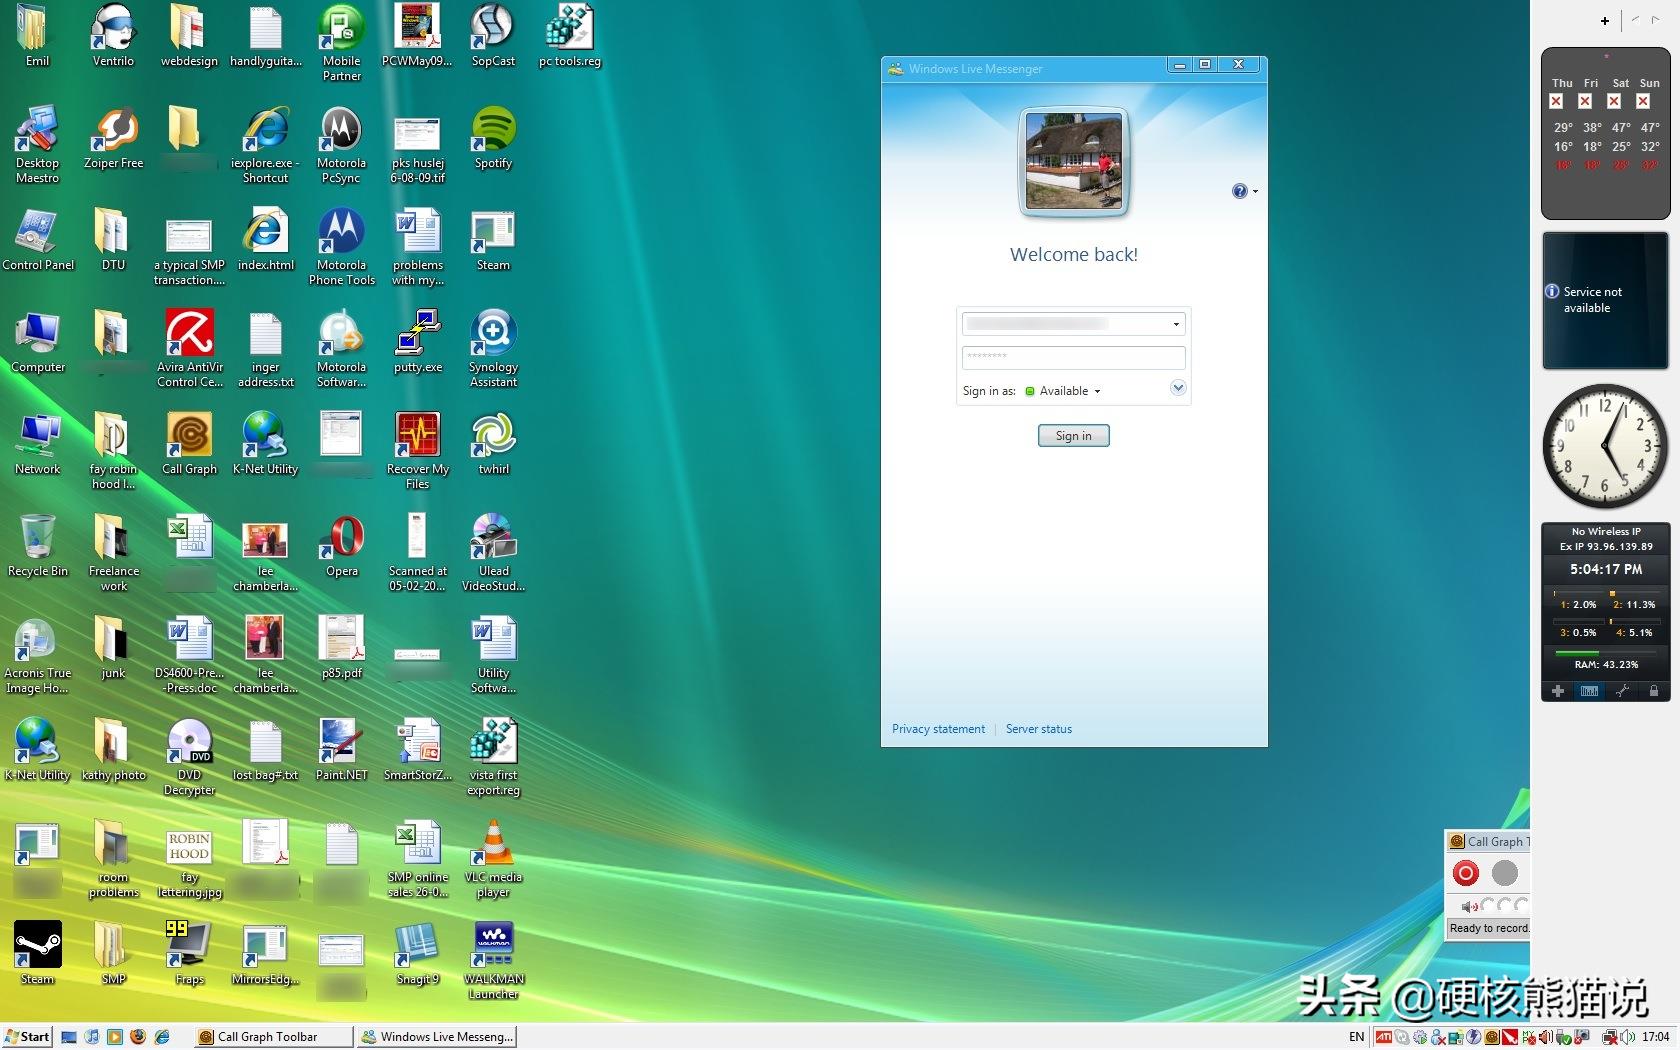The image size is (1680, 1050).
Task: Toggle the speaker icon in Call Graph toolbar
Action: click(1468, 906)
